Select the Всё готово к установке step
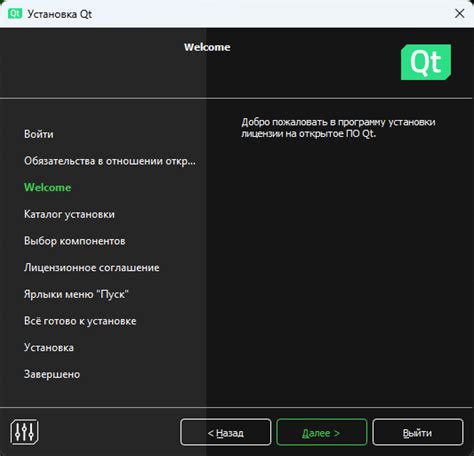 (x=80, y=321)
